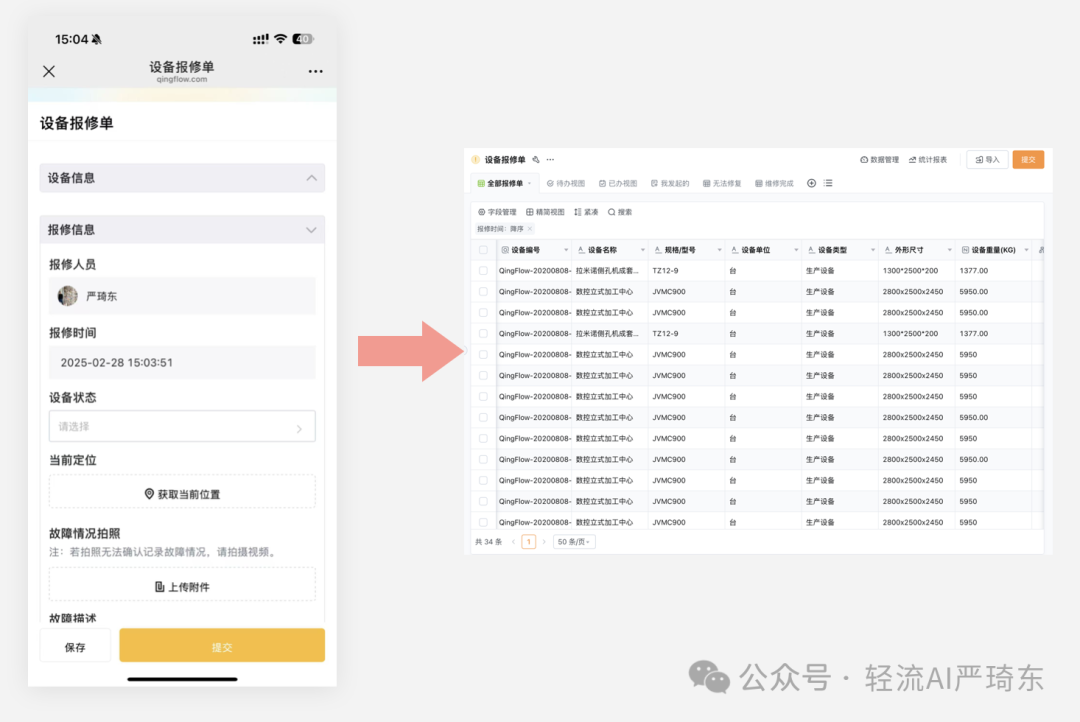
Task: Open the 50 条/页 page size dropdown
Action: (574, 542)
